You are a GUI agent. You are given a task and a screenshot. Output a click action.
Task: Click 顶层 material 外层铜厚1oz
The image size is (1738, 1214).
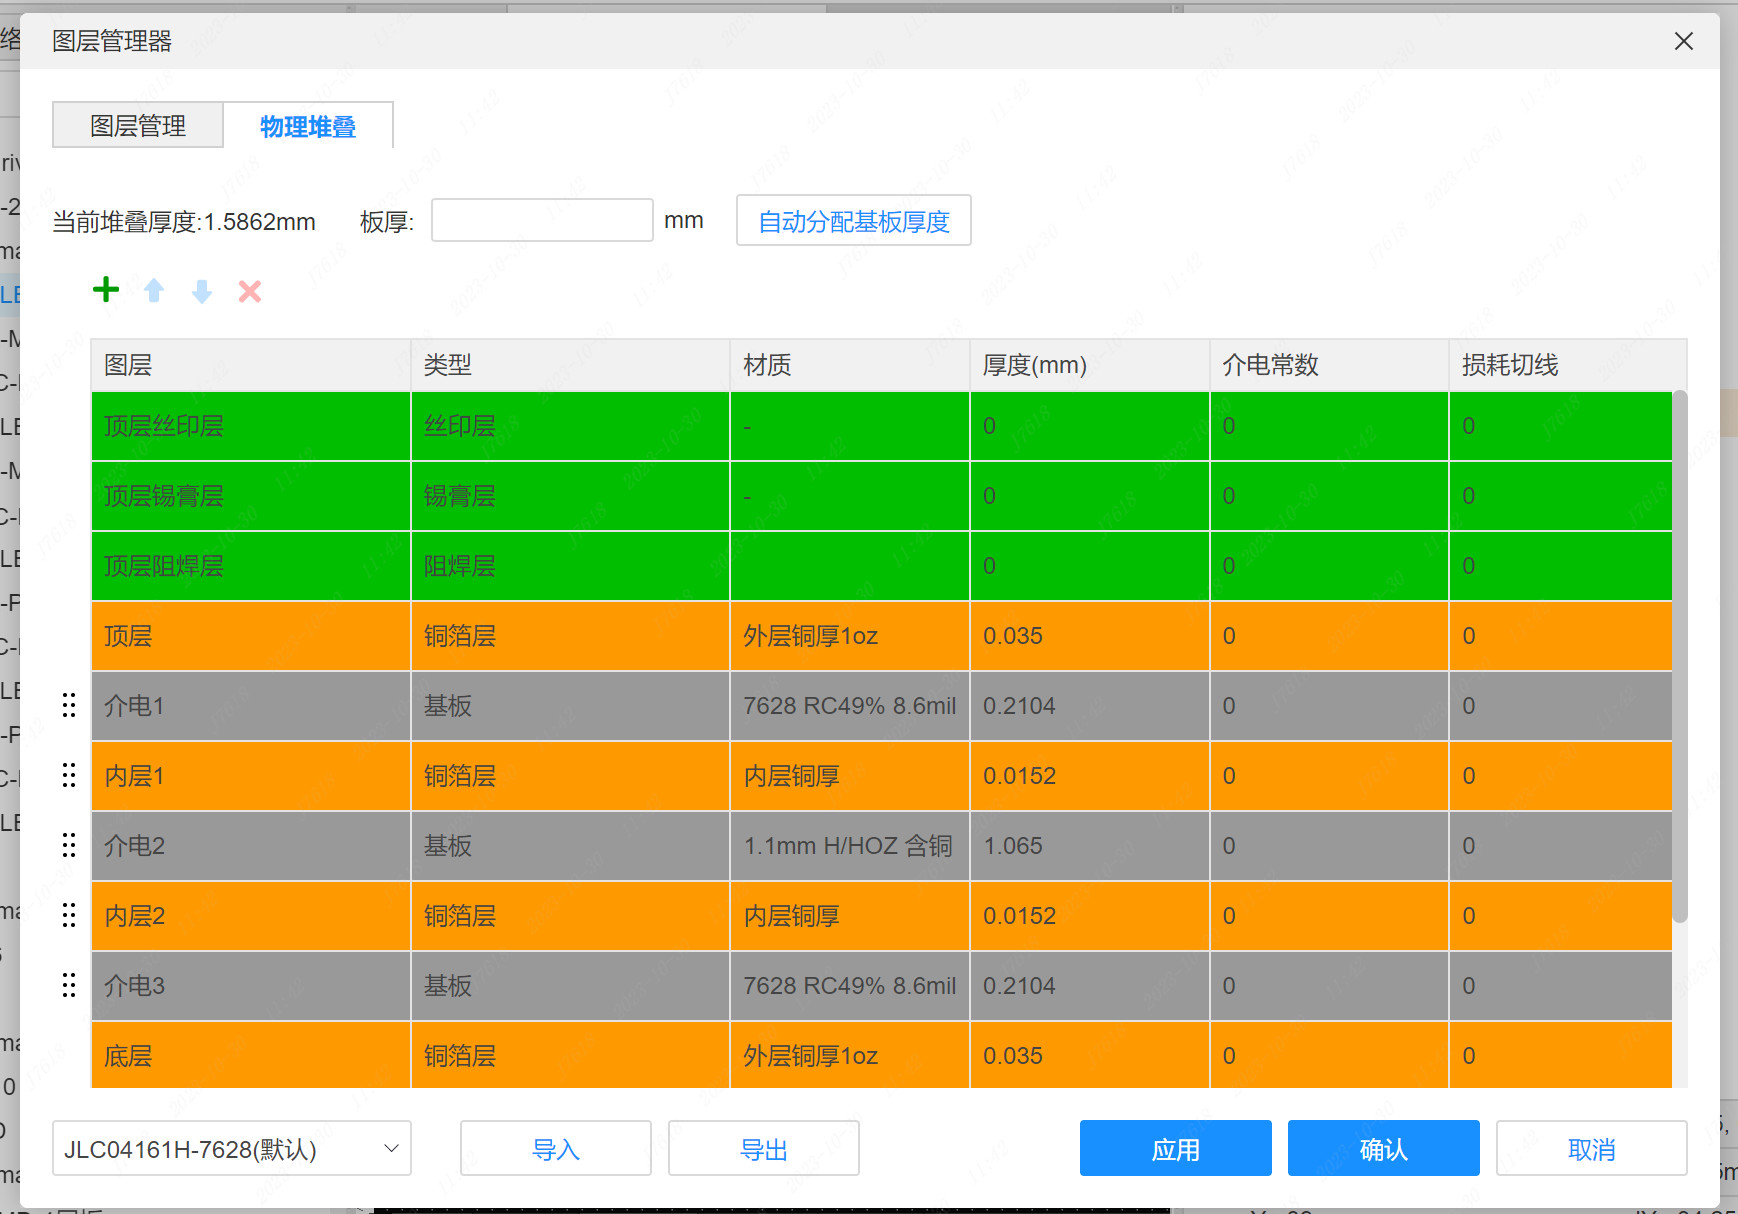tap(850, 636)
